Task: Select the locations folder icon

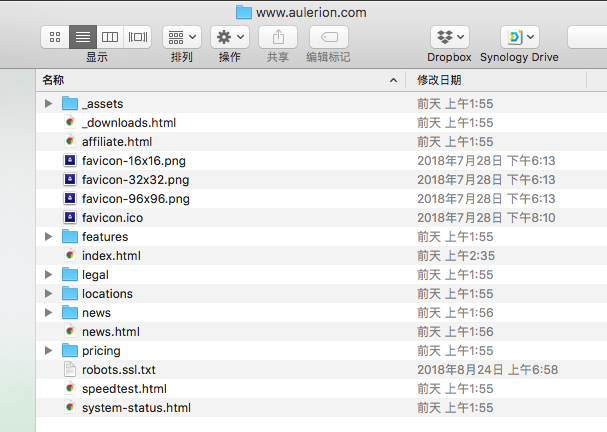Action: tap(70, 293)
